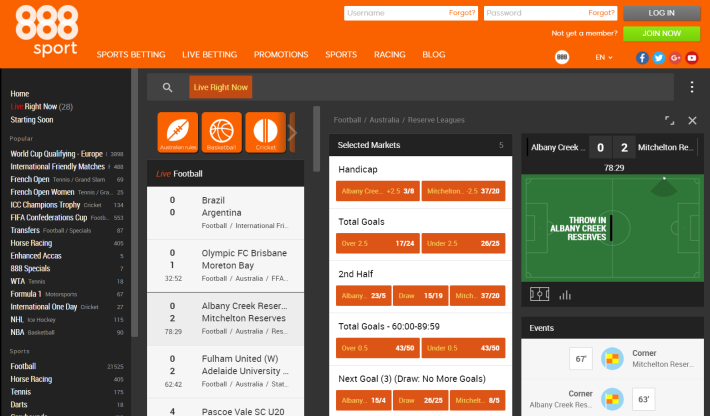Select the Australian rules sport icon
The width and height of the screenshot is (710, 416).
pyautogui.click(x=178, y=132)
